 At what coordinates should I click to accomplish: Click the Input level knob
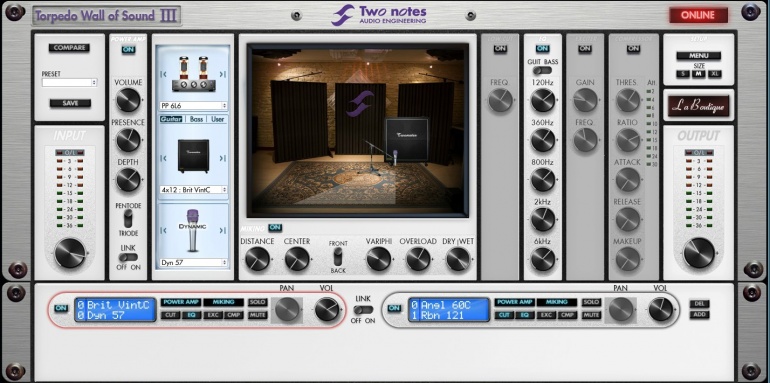pos(69,253)
